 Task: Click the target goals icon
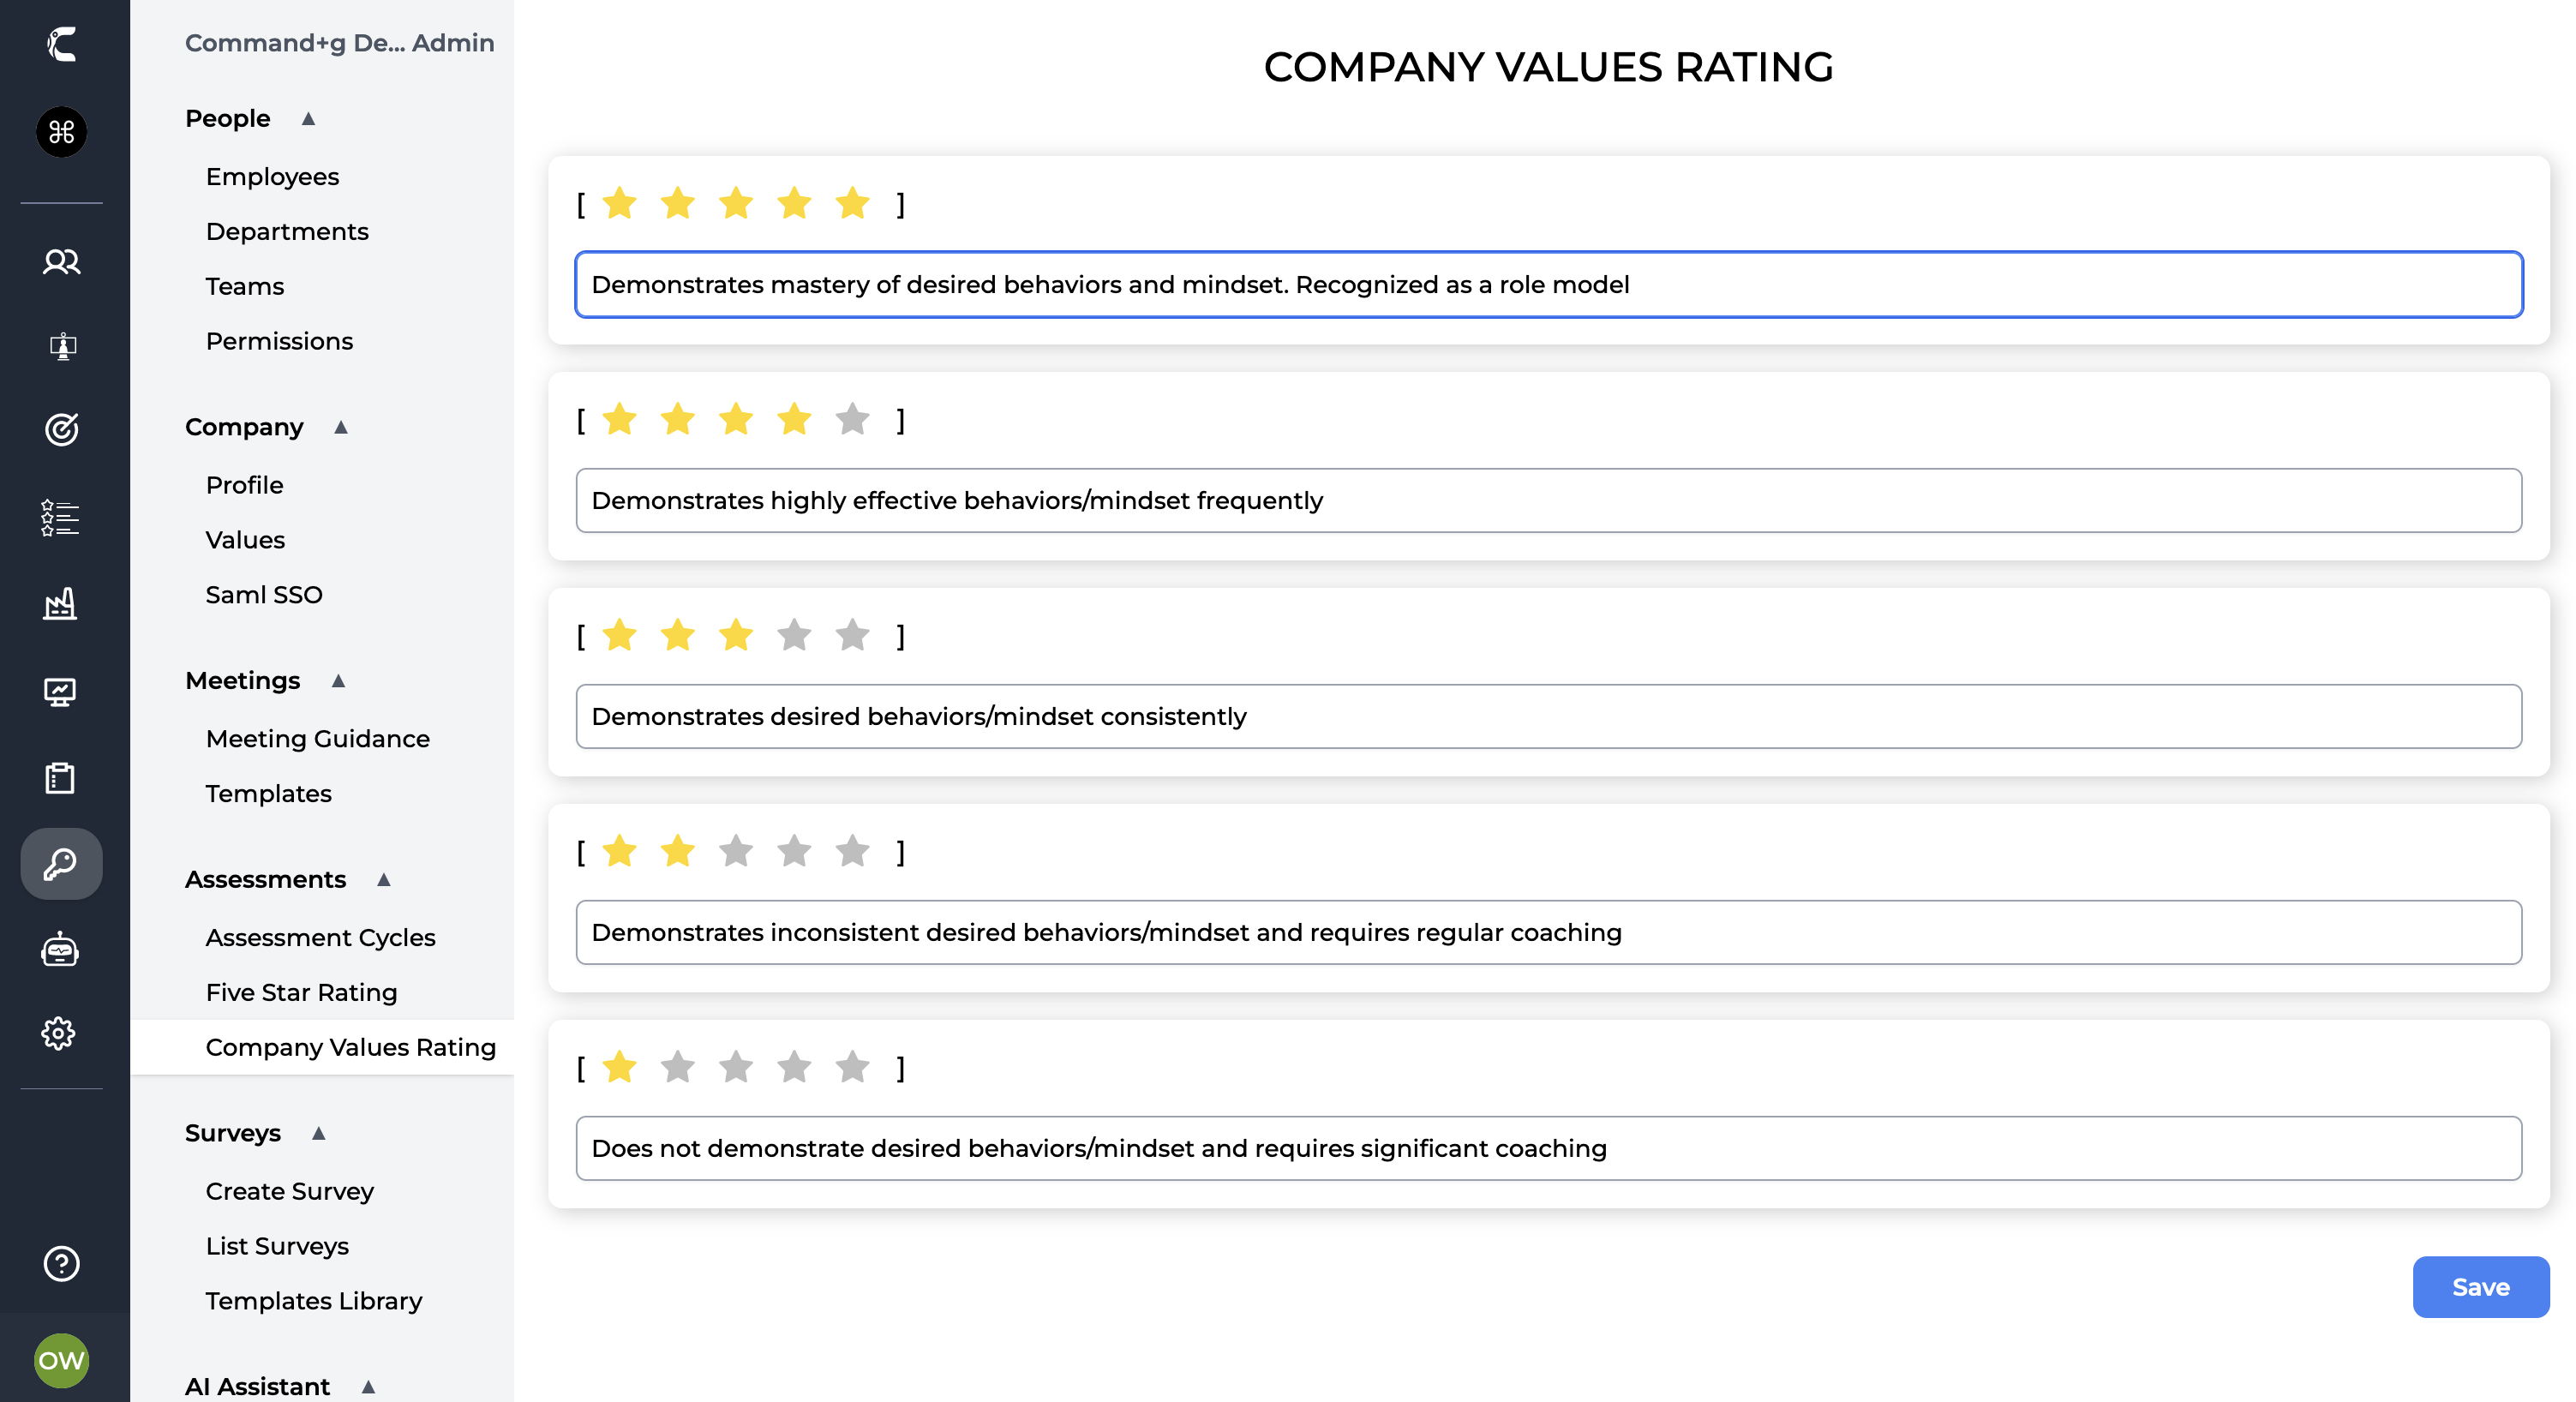61,429
